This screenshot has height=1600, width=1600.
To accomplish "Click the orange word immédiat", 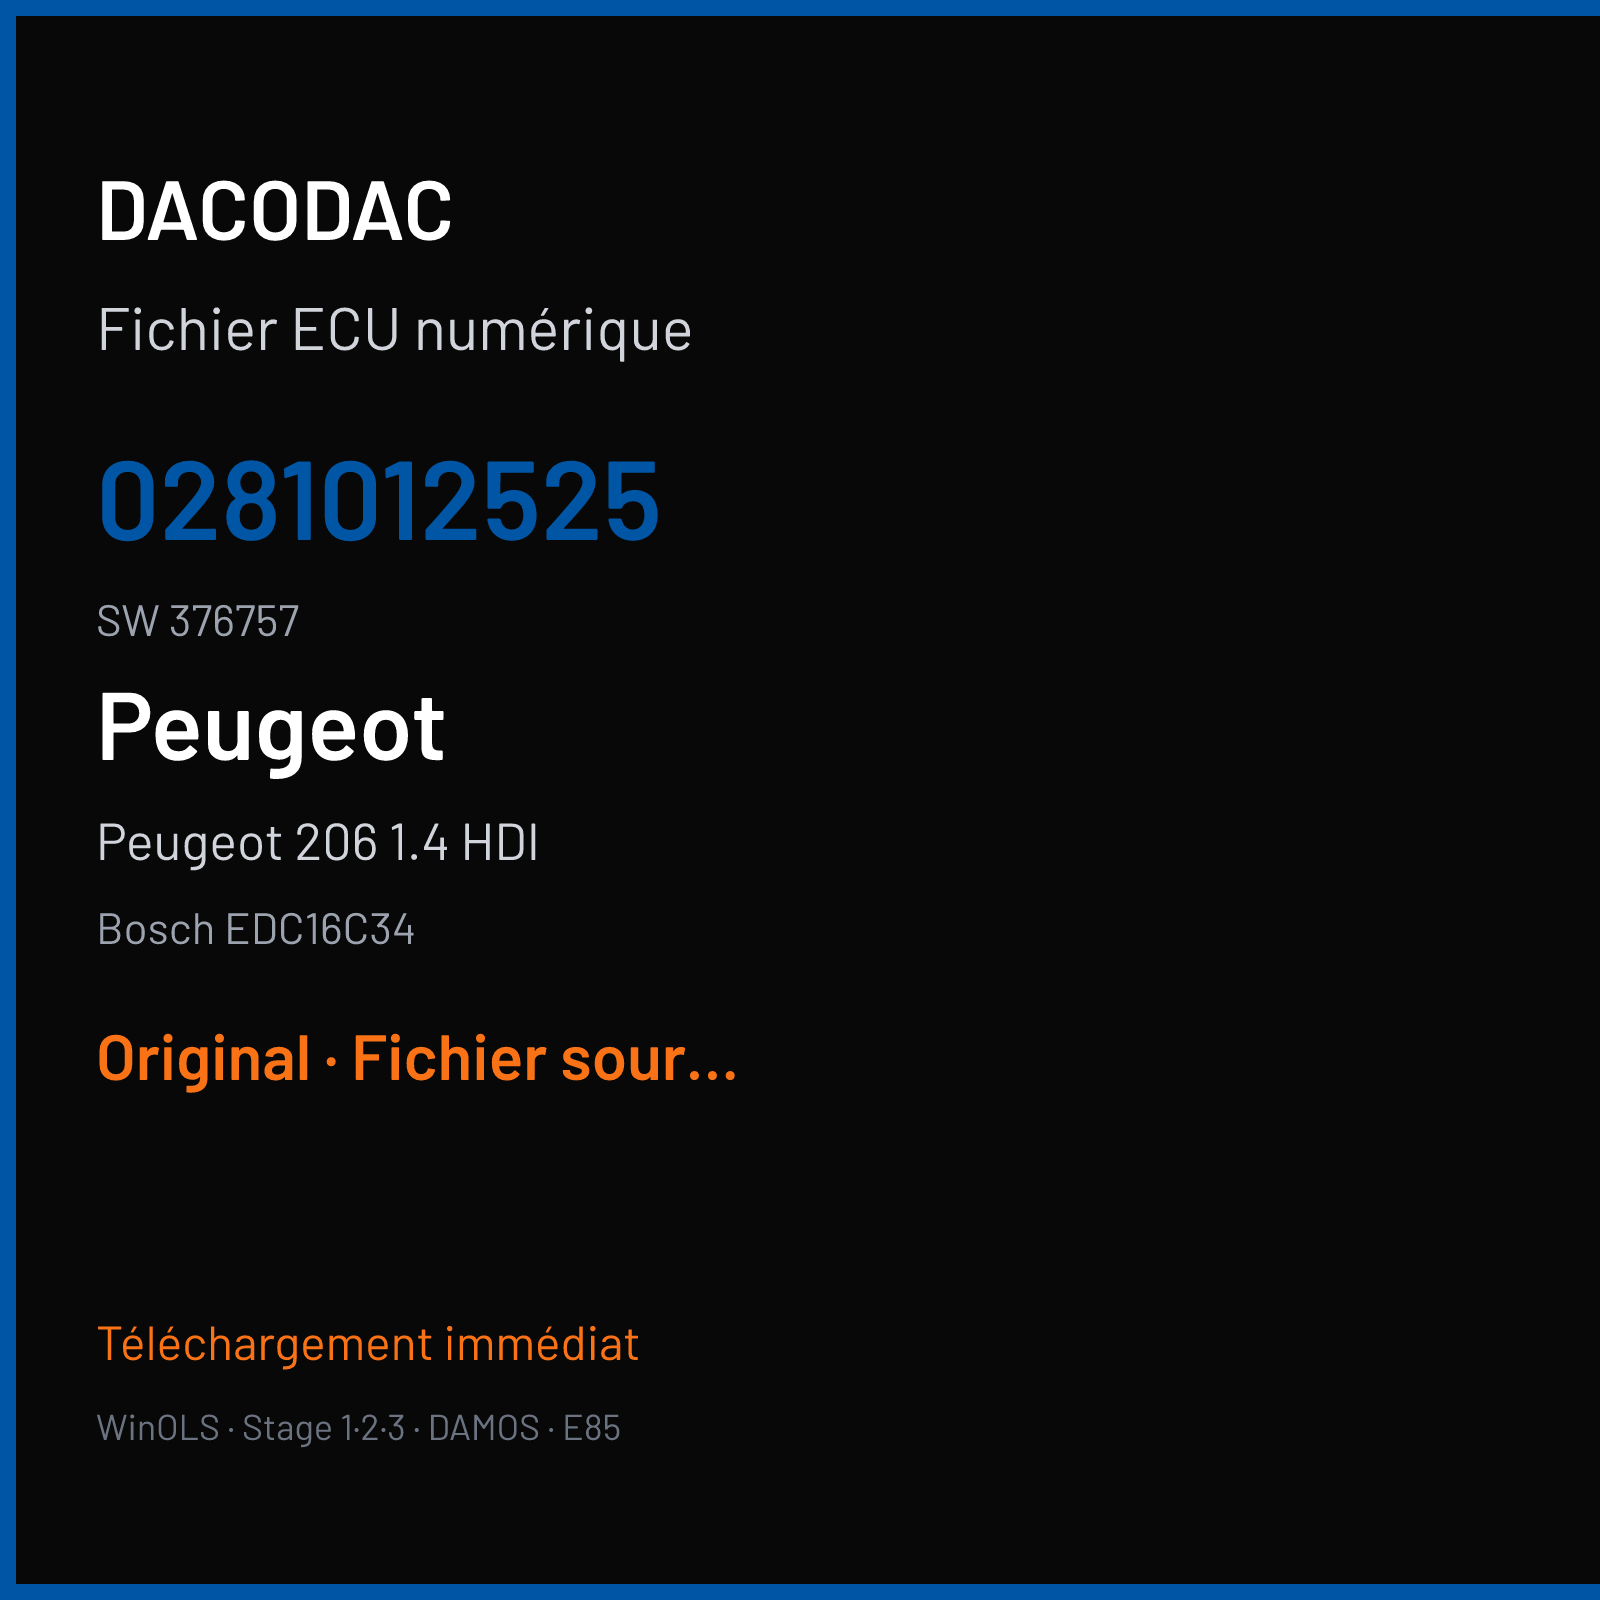I will pyautogui.click(x=542, y=1344).
